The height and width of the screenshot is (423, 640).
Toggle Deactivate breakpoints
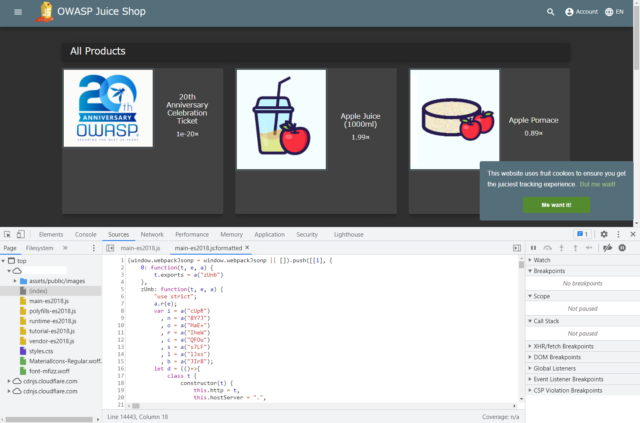607,248
